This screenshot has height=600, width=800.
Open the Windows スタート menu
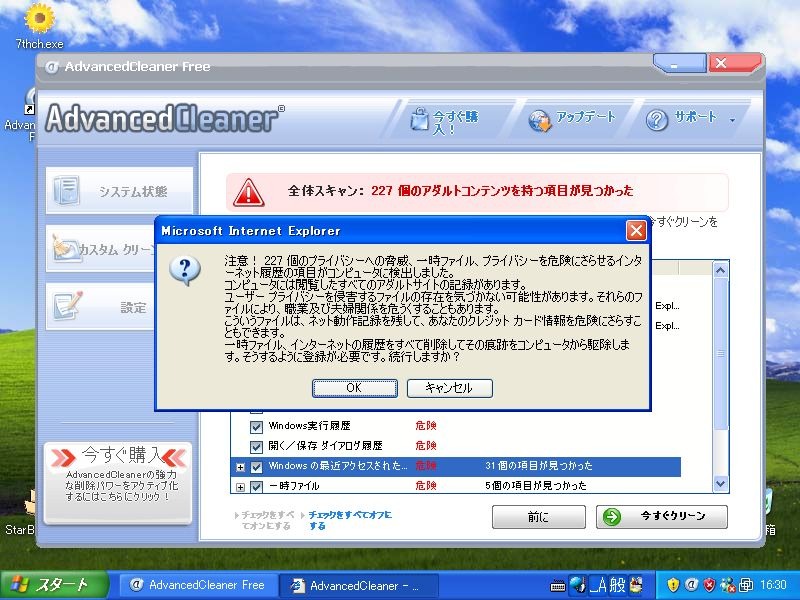pyautogui.click(x=54, y=585)
